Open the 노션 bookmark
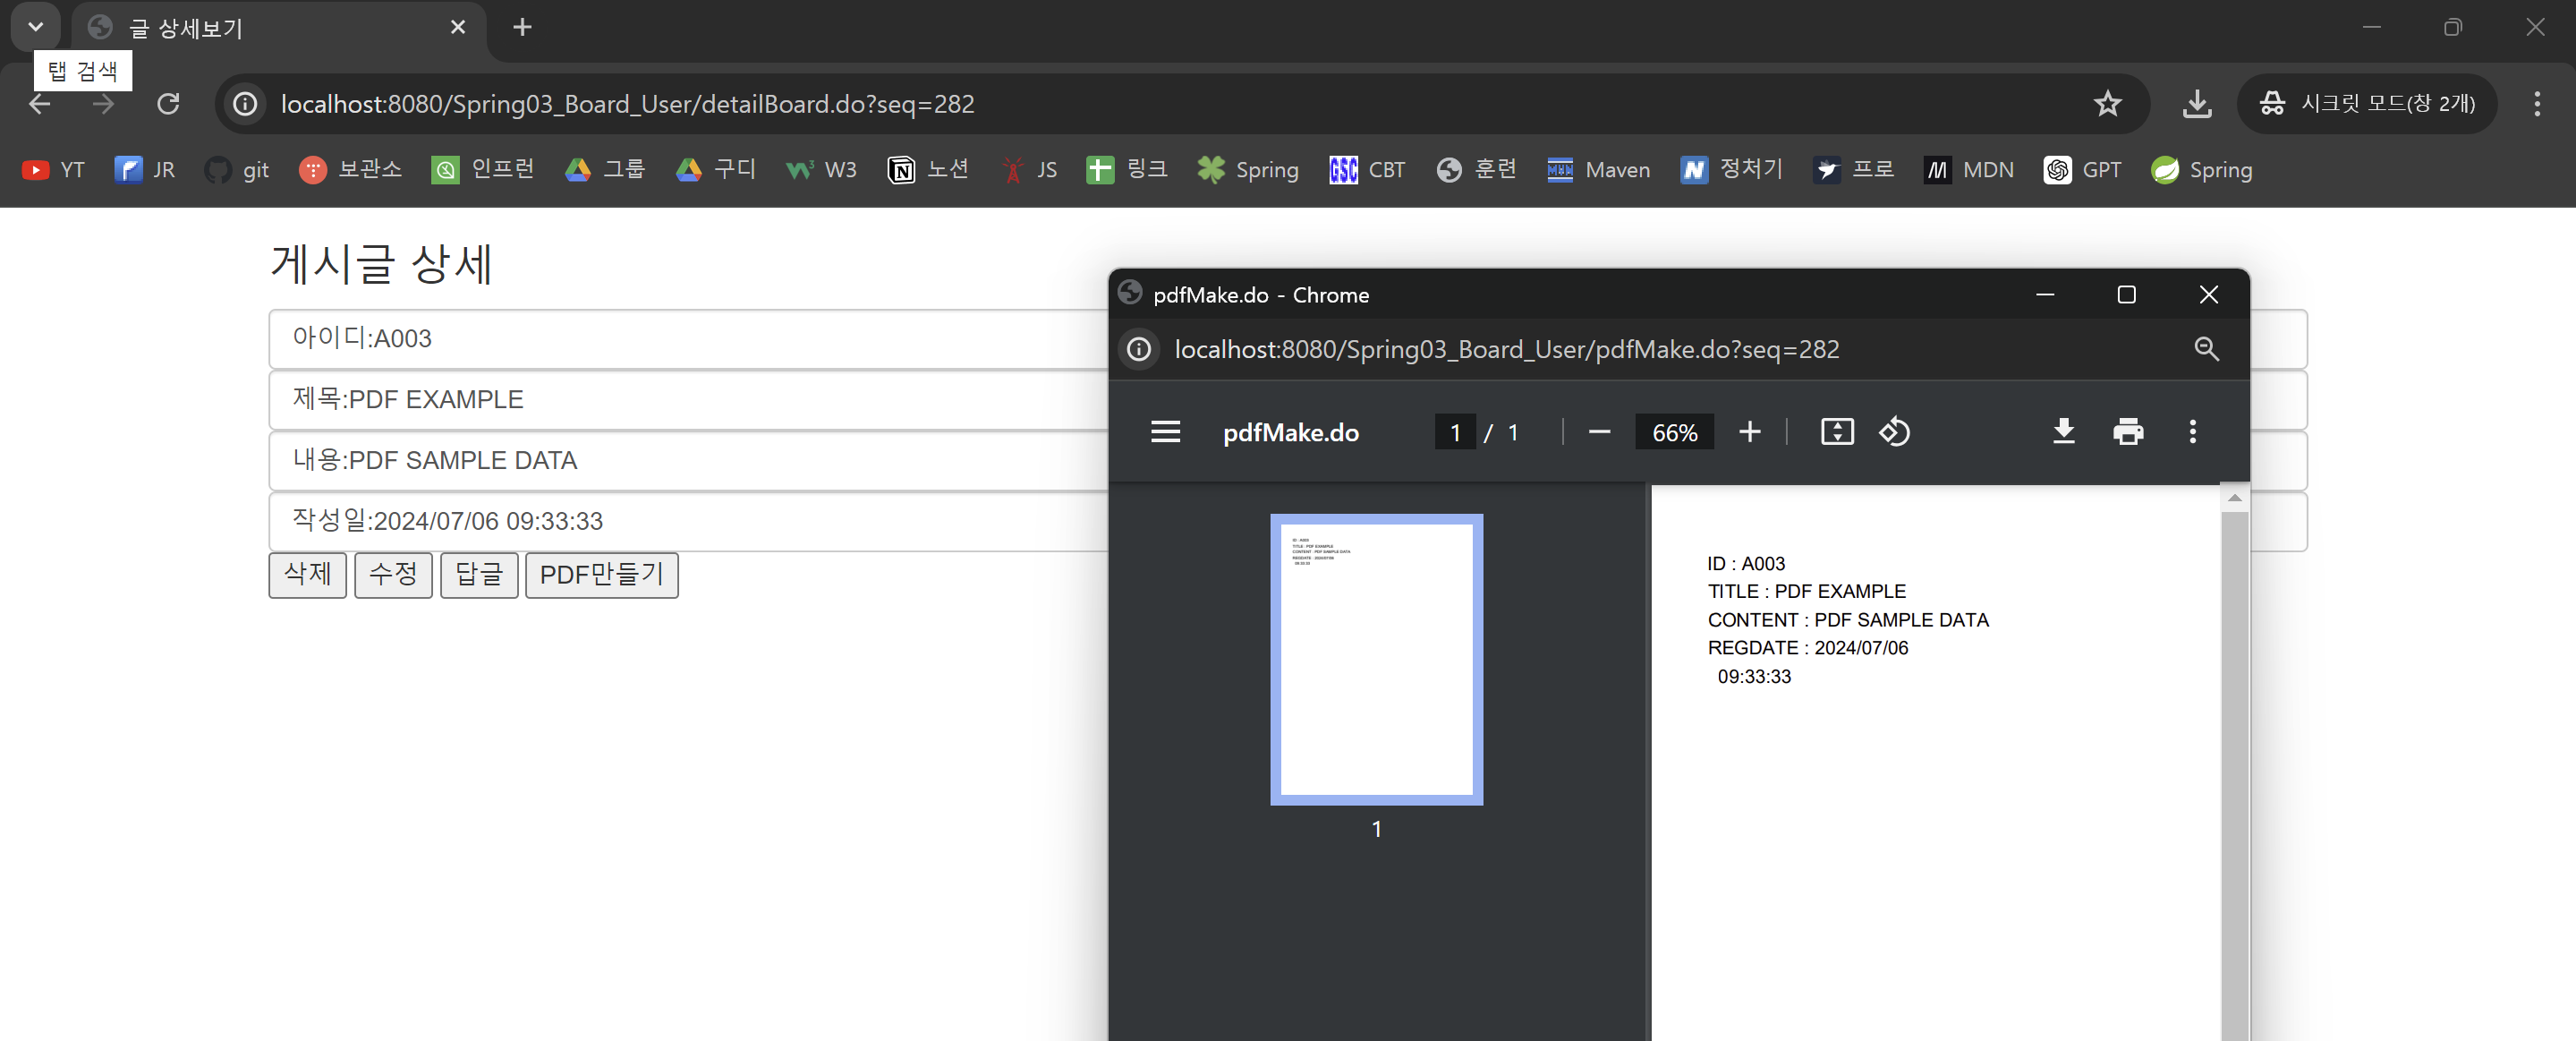 (x=928, y=170)
